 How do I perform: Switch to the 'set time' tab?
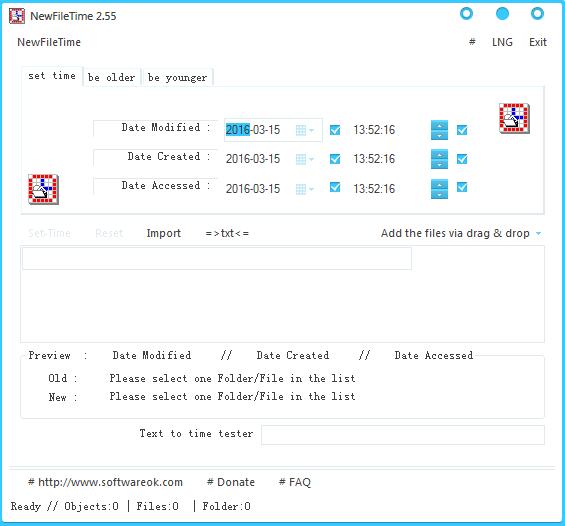point(52,76)
